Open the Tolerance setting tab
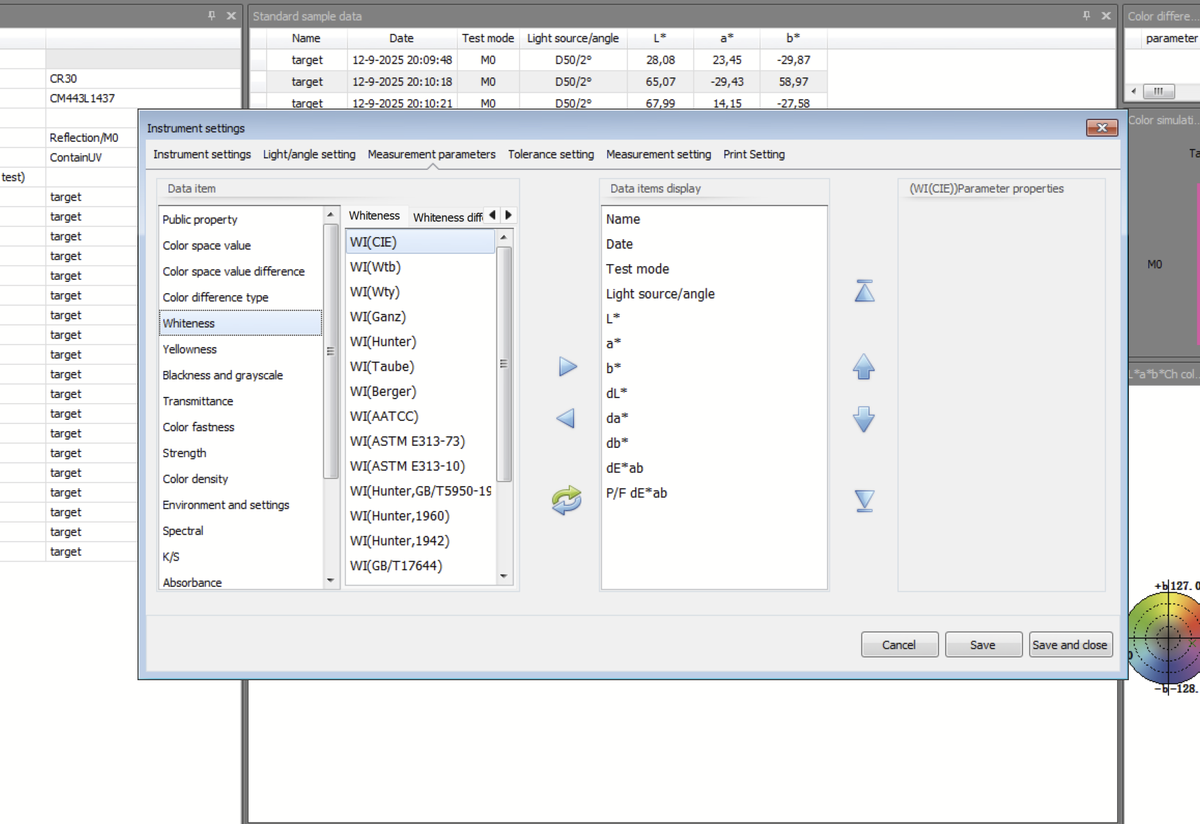This screenshot has height=824, width=1200. (550, 154)
